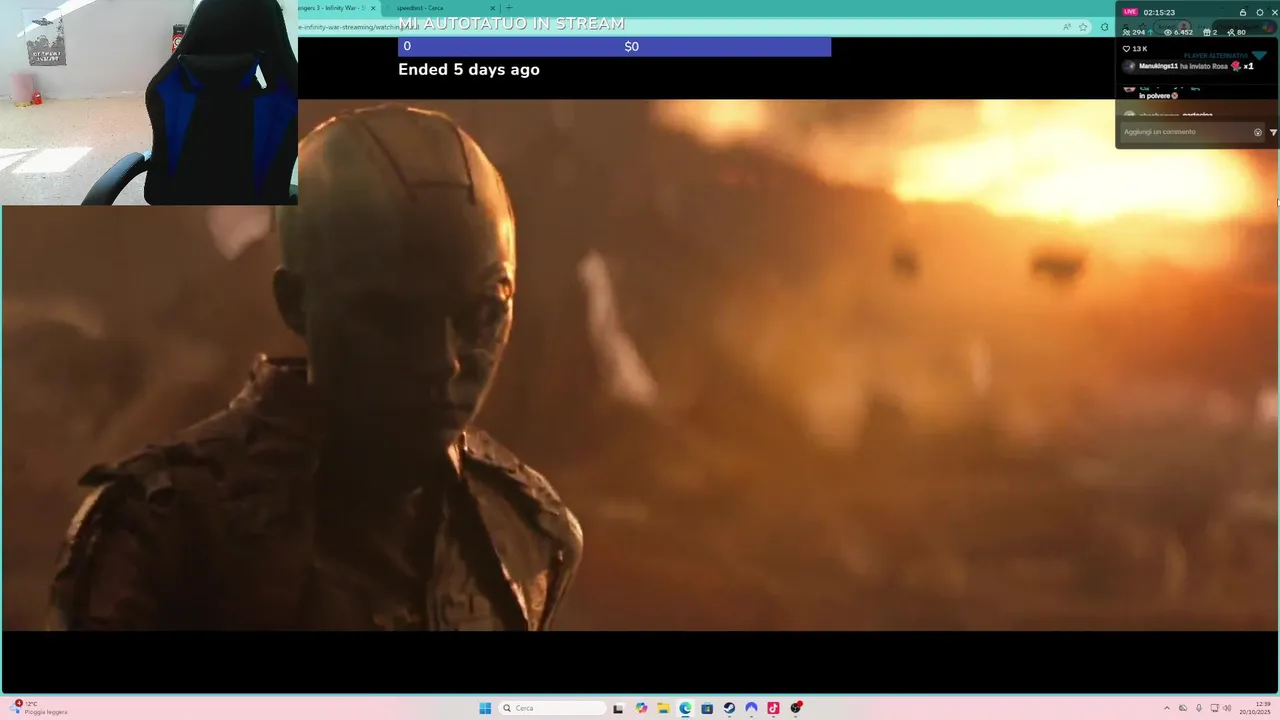
Task: Click Manukings11 gift message in chat
Action: pos(1189,66)
